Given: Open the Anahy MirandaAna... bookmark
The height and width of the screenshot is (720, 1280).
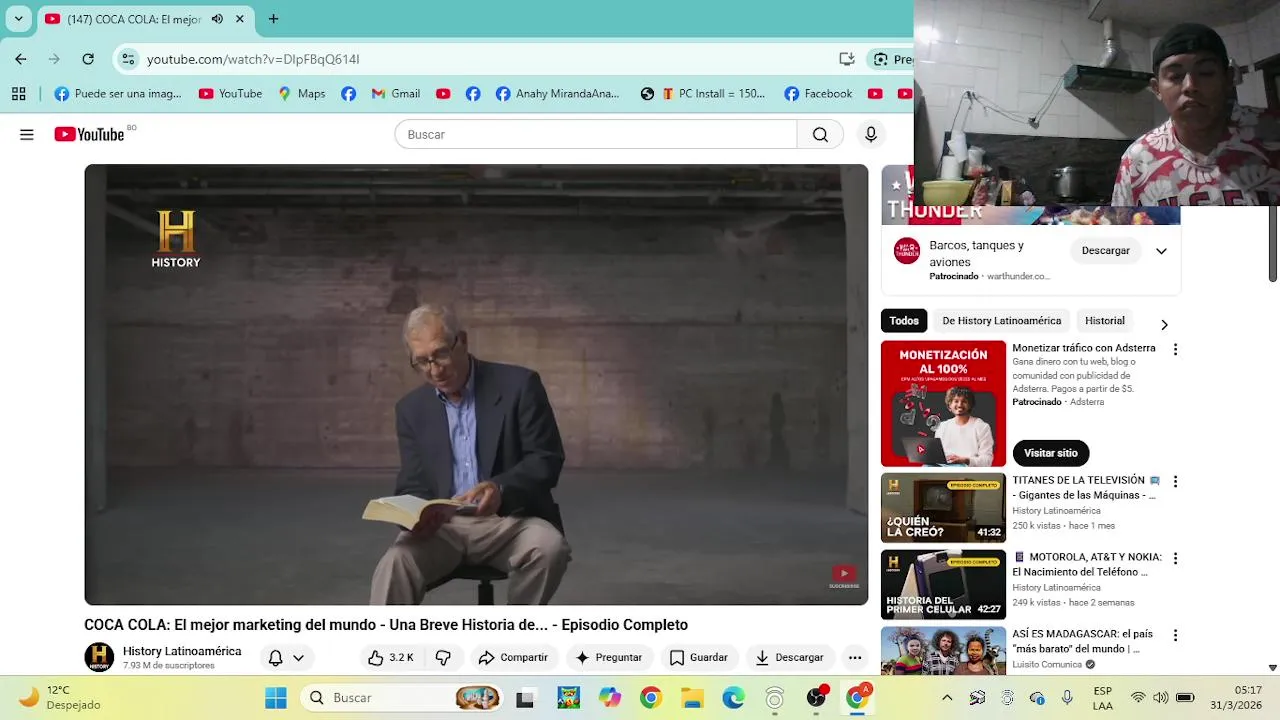Looking at the screenshot, I should 557,93.
